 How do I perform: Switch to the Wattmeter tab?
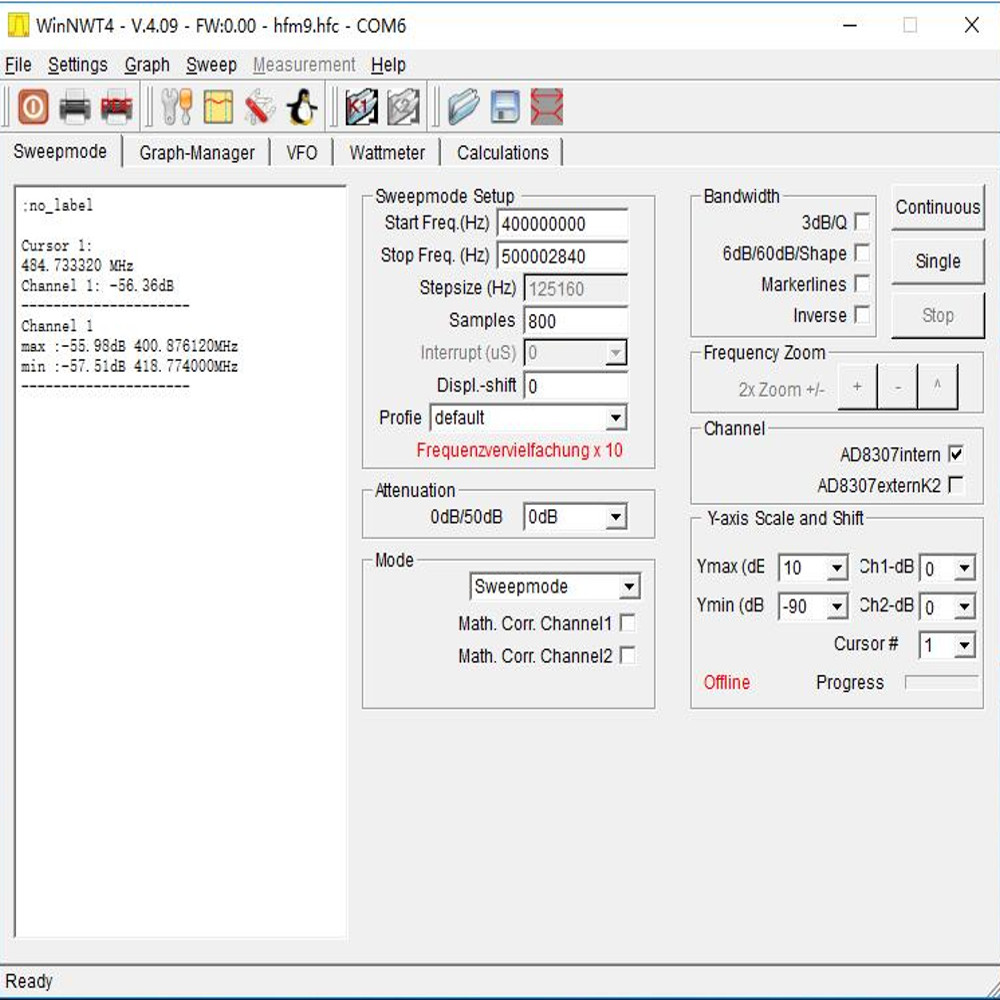[x=388, y=152]
